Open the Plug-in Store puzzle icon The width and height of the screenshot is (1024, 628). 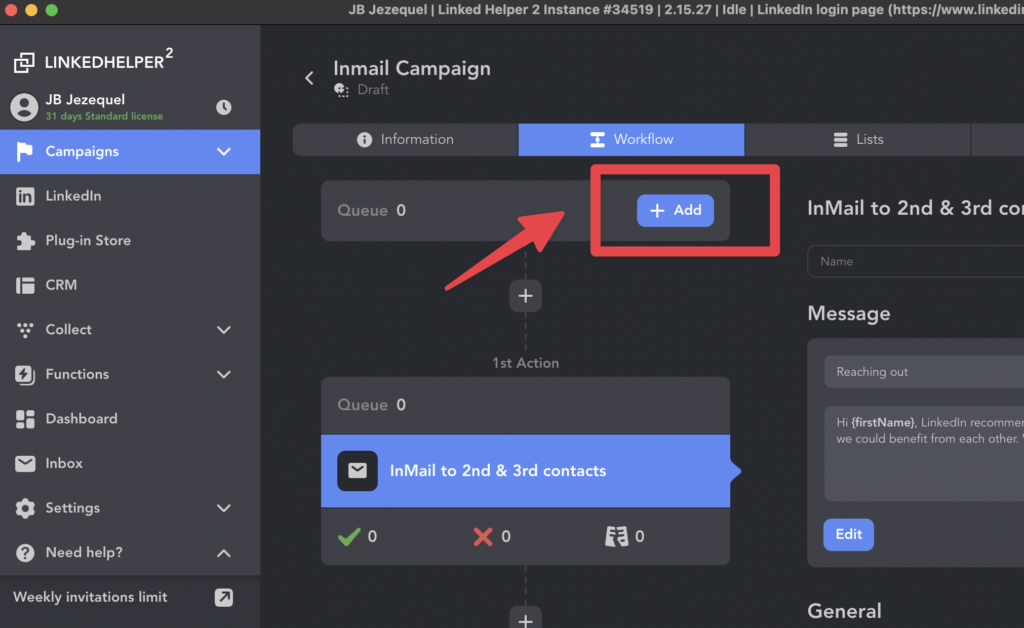[x=25, y=241]
